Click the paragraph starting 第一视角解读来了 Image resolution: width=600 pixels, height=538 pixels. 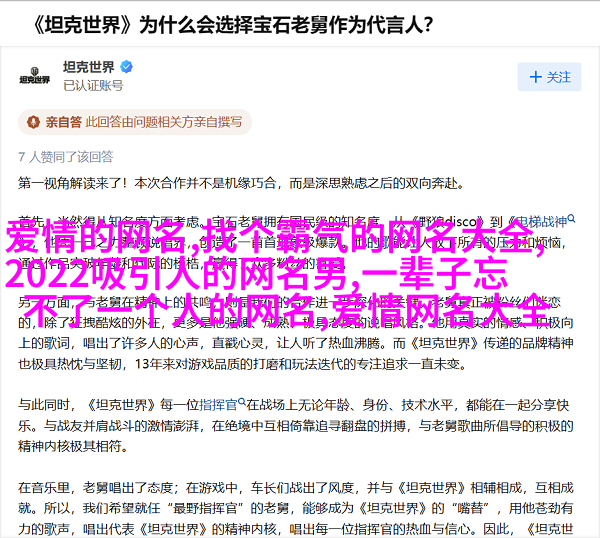tap(241, 183)
